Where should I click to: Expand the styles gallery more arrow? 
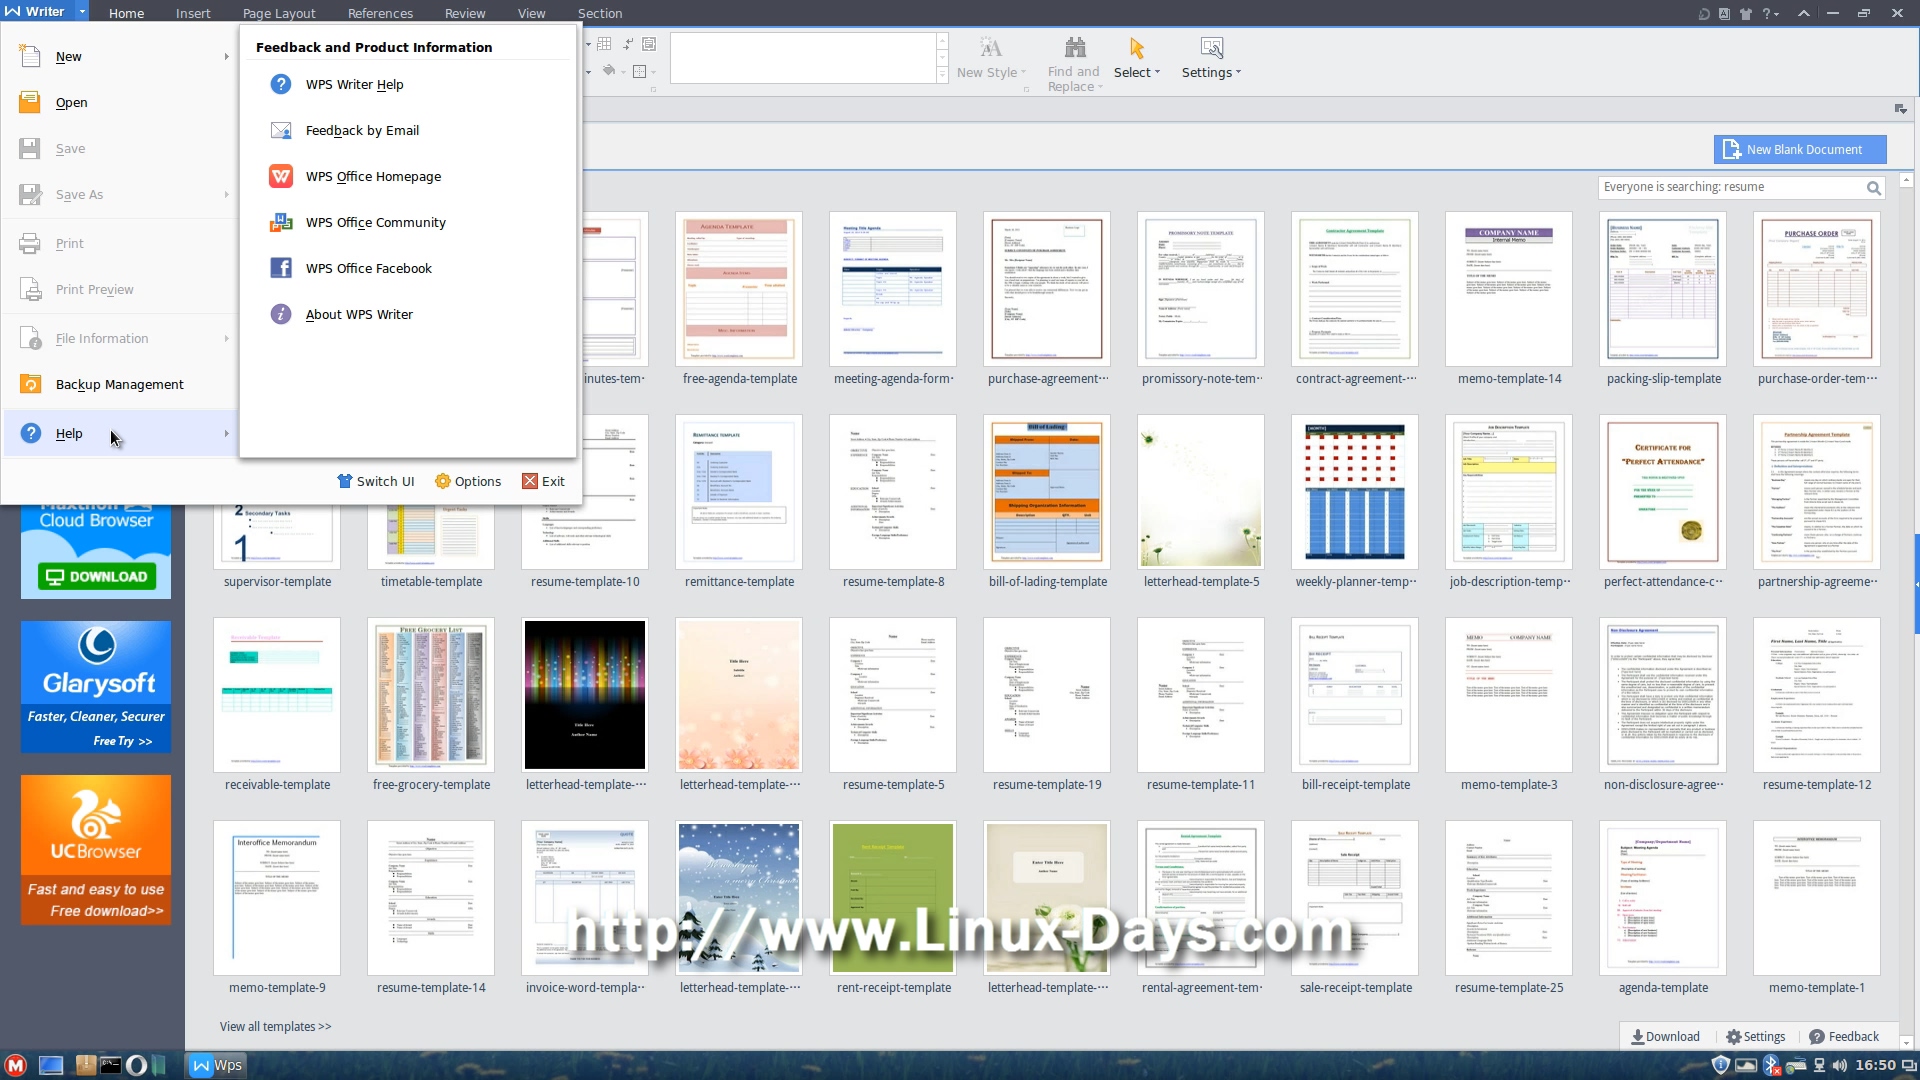[942, 75]
